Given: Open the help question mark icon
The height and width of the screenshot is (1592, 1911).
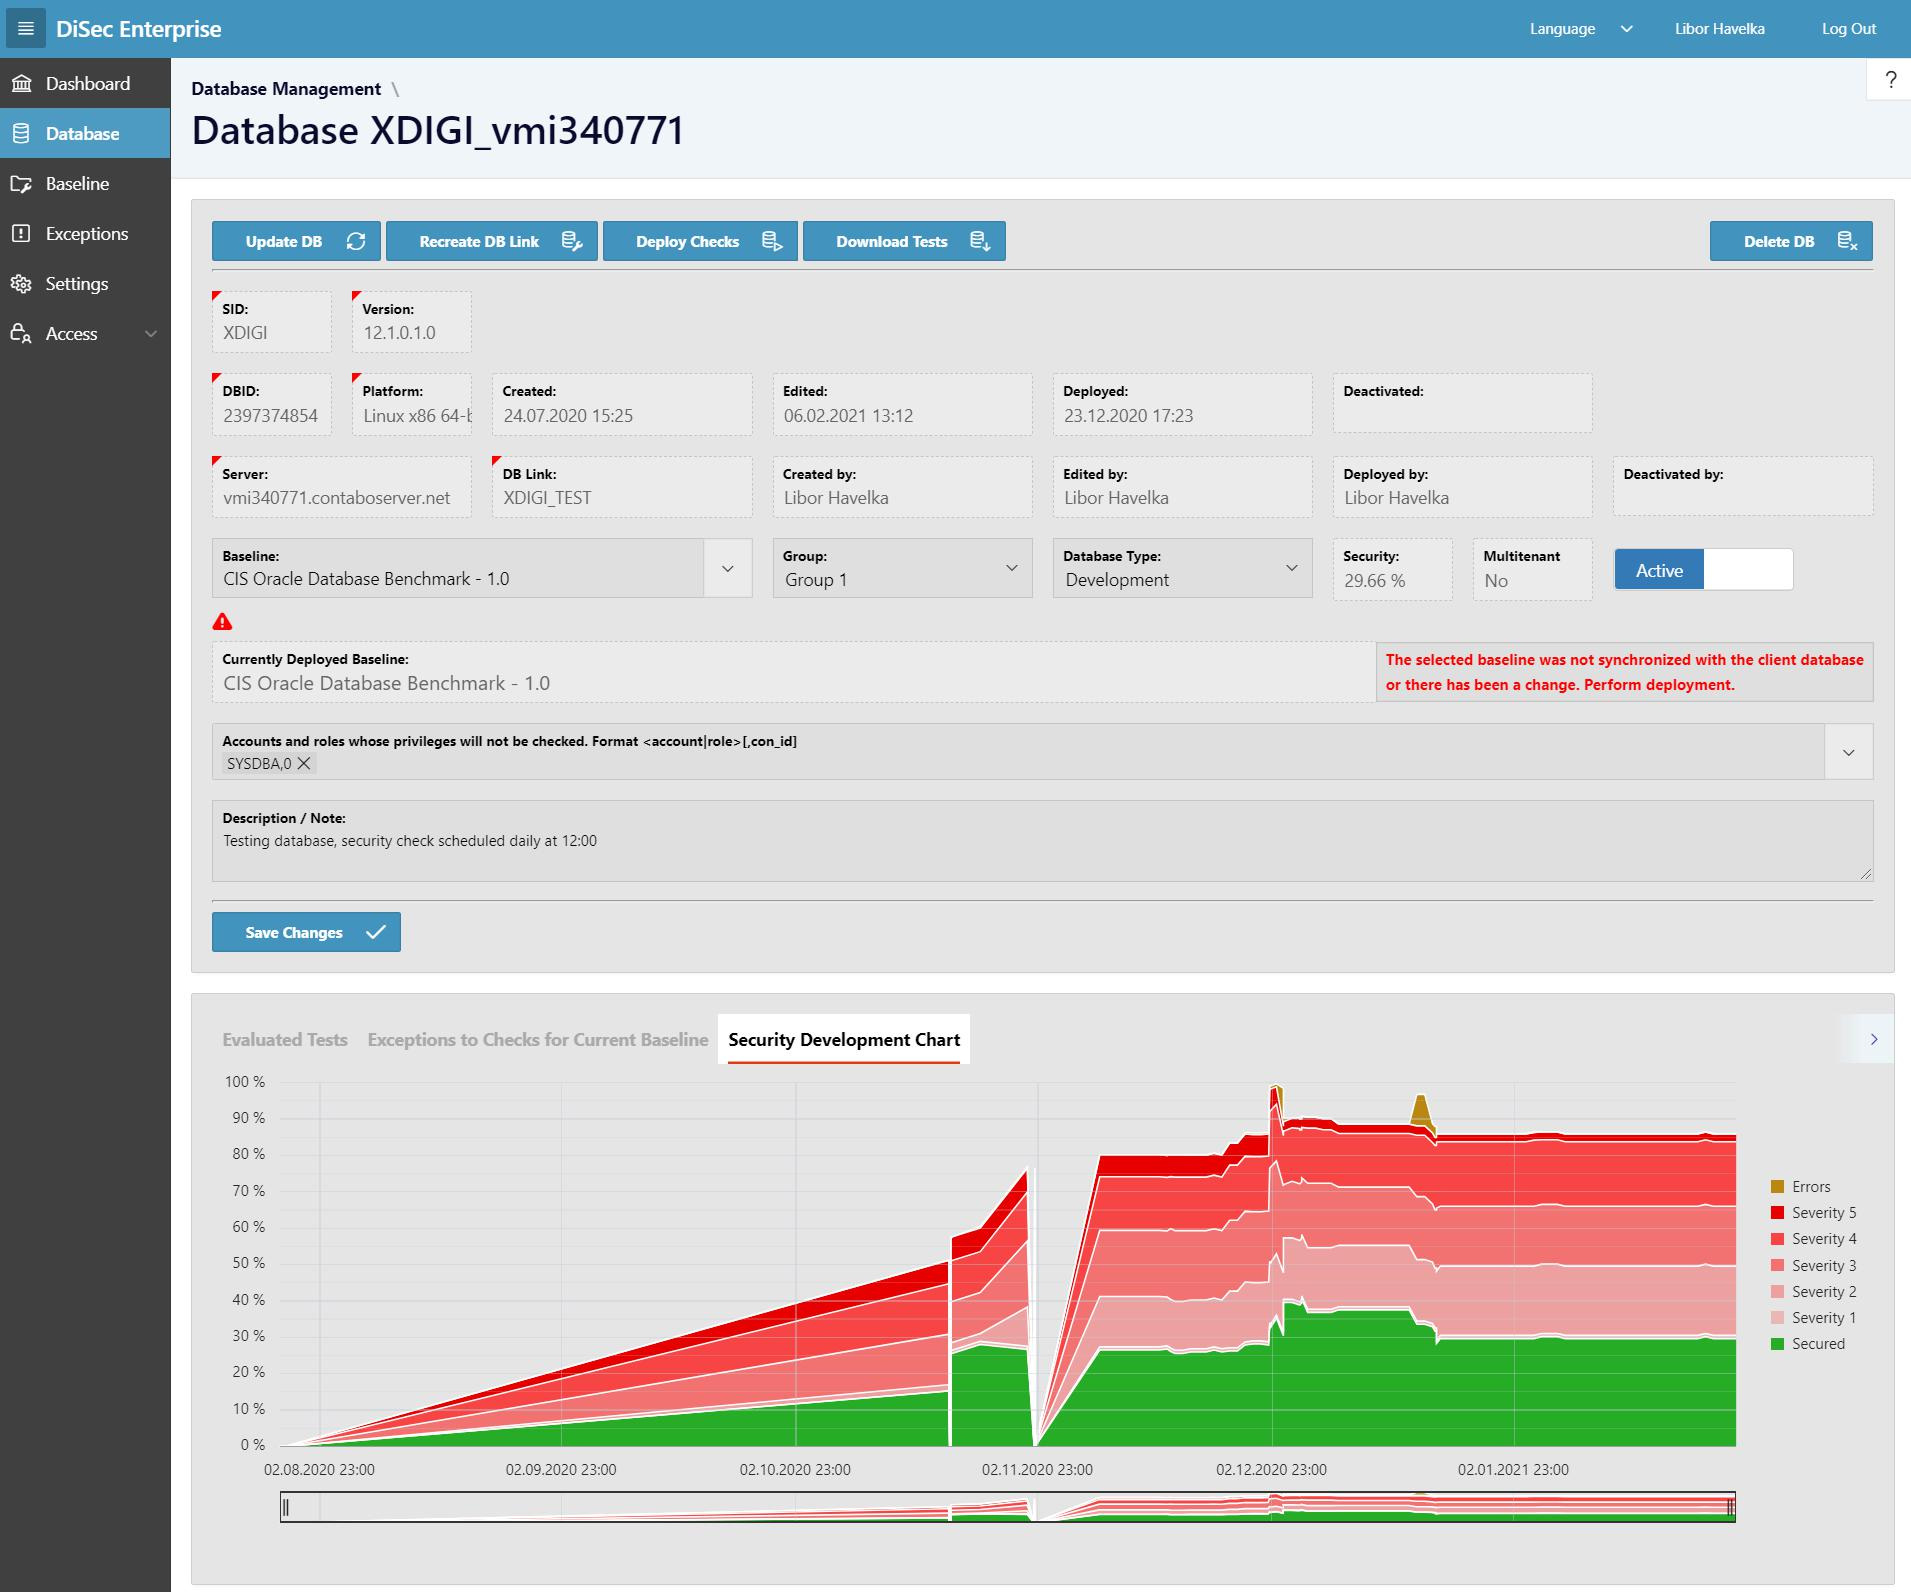Looking at the screenshot, I should click(1890, 80).
